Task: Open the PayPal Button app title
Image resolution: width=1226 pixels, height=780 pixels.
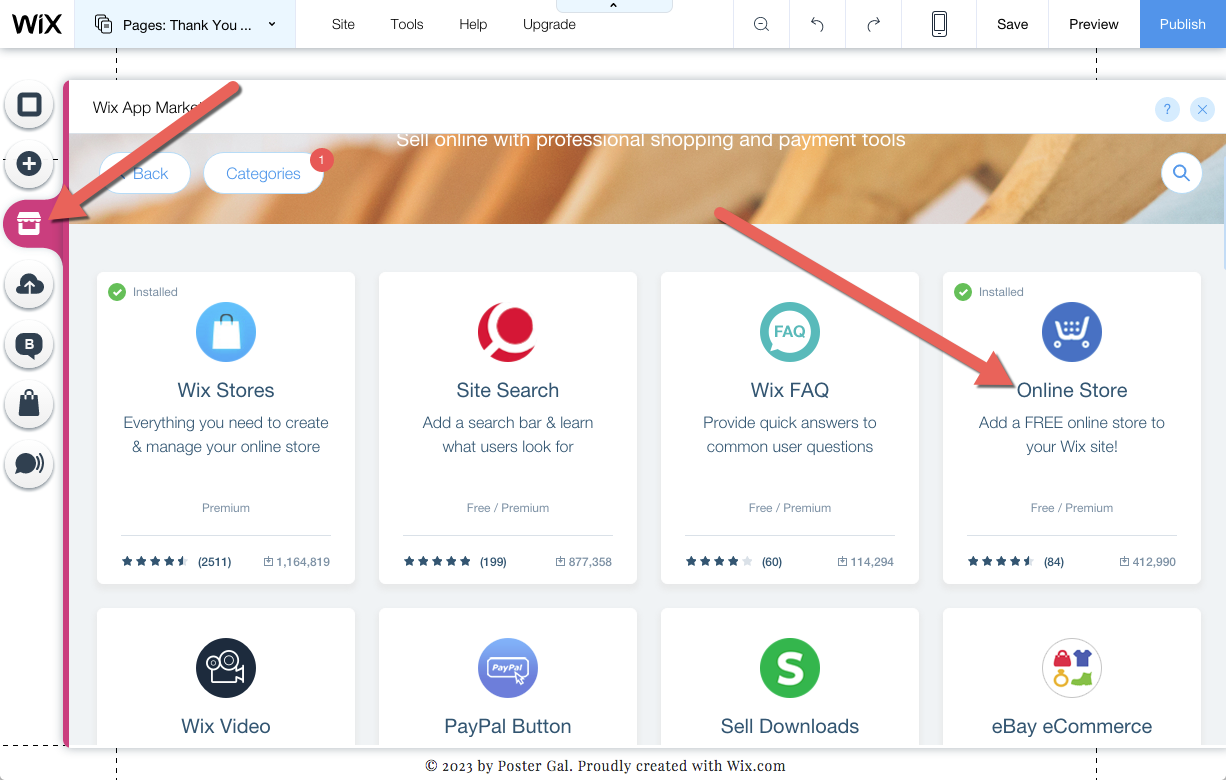Action: tap(508, 726)
